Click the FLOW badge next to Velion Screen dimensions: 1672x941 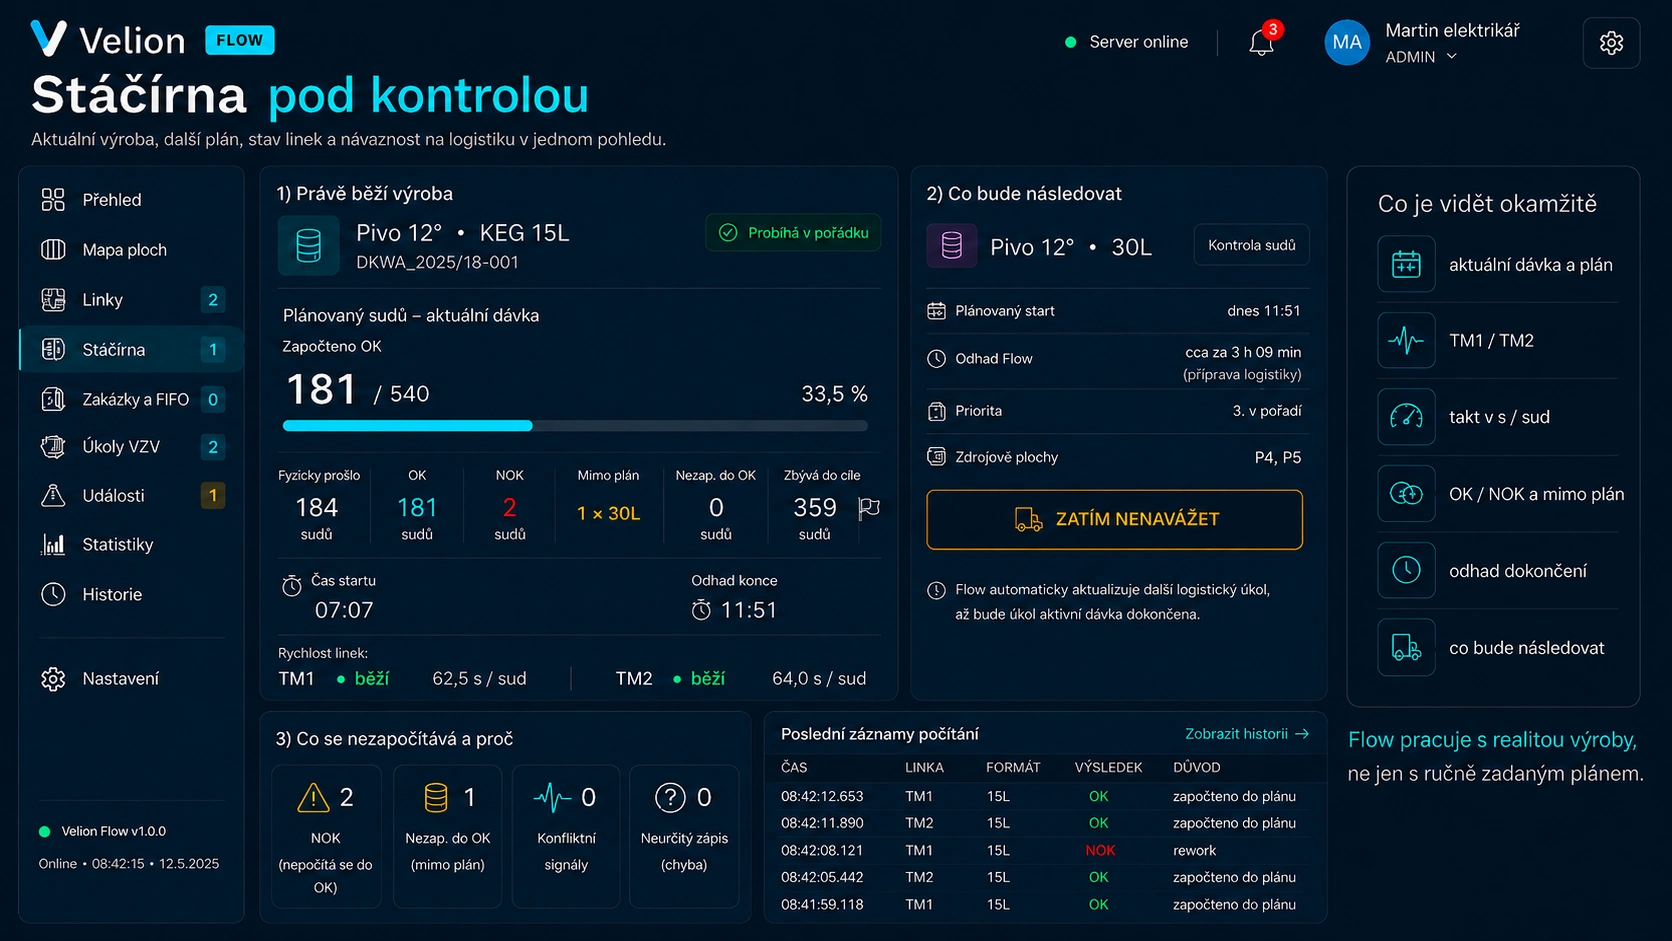coord(240,40)
